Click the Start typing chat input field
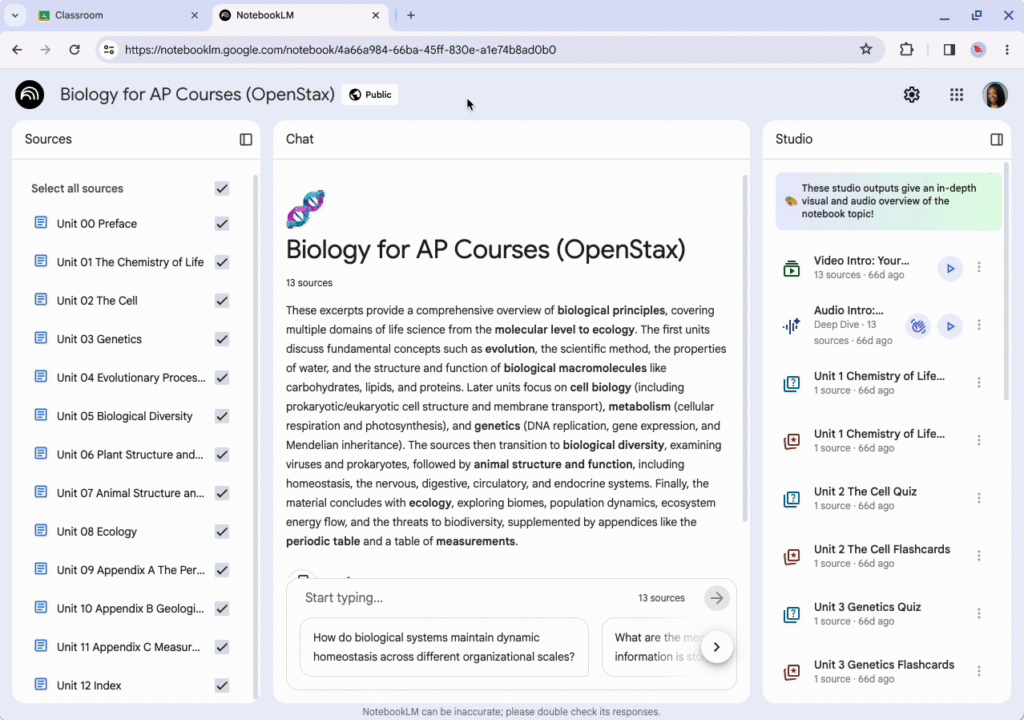Image resolution: width=1024 pixels, height=720 pixels. coord(450,597)
